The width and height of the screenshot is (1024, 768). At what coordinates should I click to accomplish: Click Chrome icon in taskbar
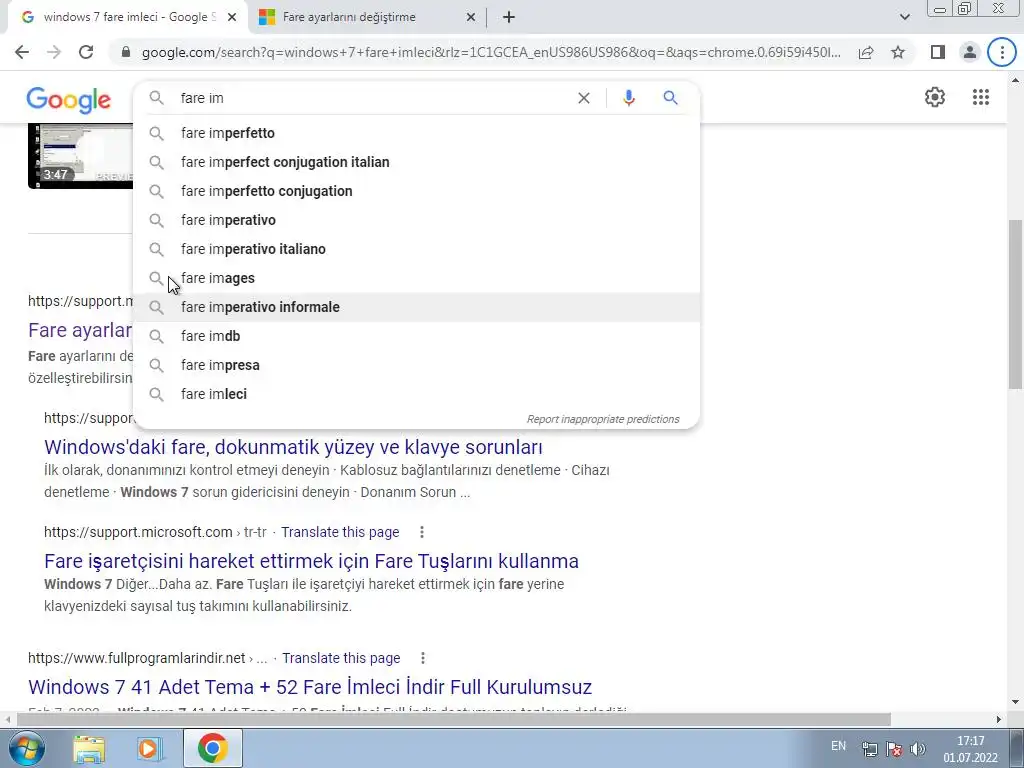coord(212,748)
